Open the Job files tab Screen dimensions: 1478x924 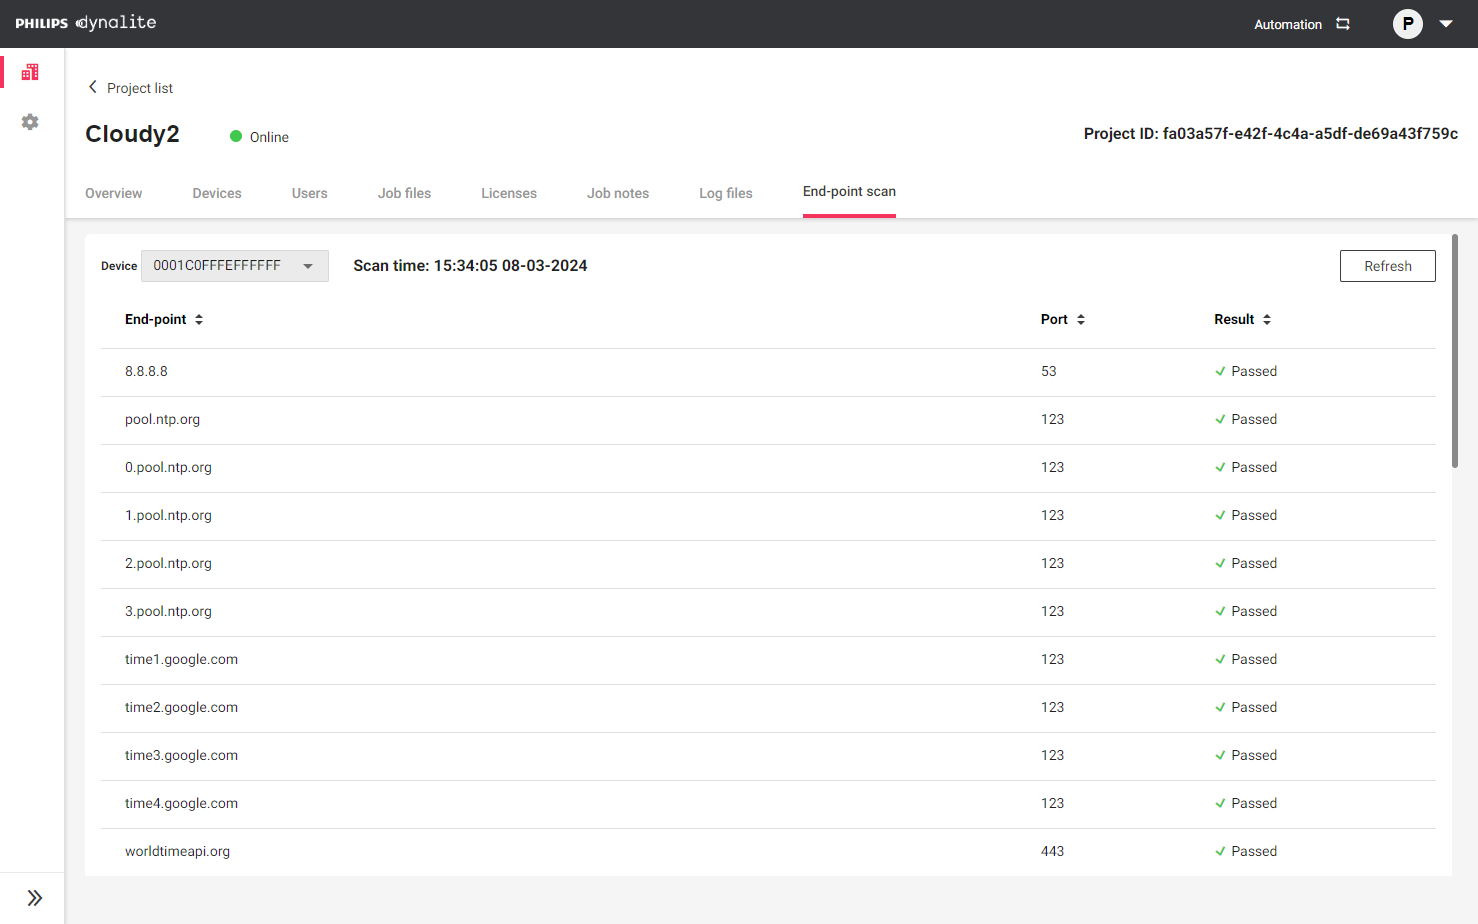[x=404, y=193]
